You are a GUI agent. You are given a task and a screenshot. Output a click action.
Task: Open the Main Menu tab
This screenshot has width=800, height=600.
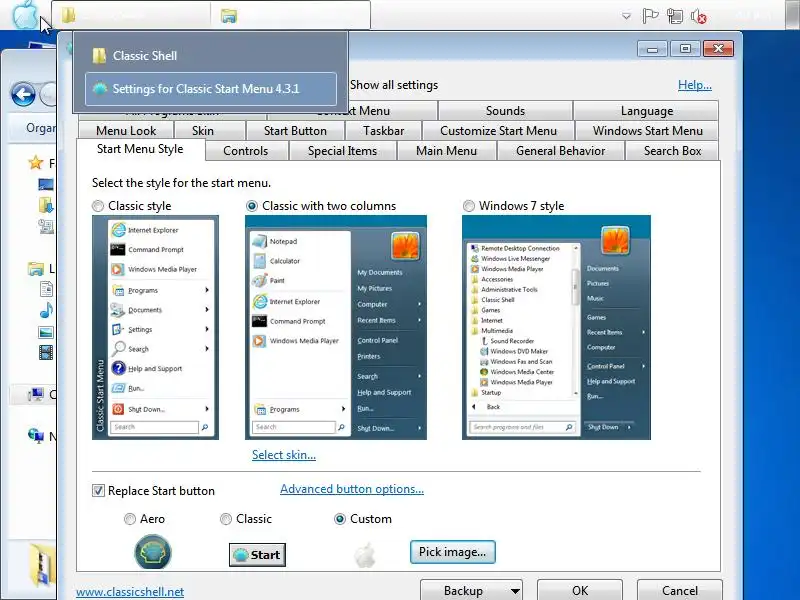pyautogui.click(x=446, y=151)
